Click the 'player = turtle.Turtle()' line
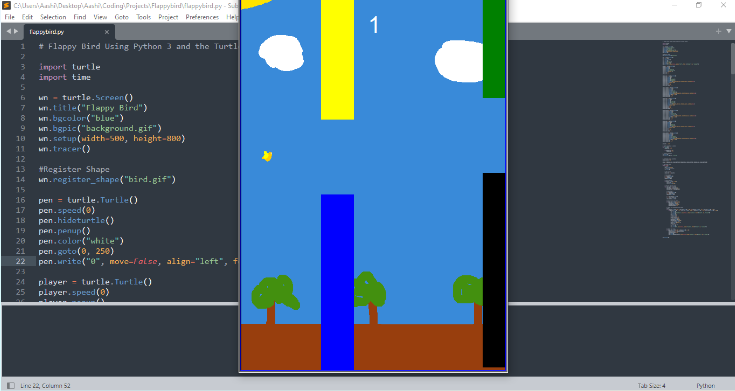 pos(95,282)
